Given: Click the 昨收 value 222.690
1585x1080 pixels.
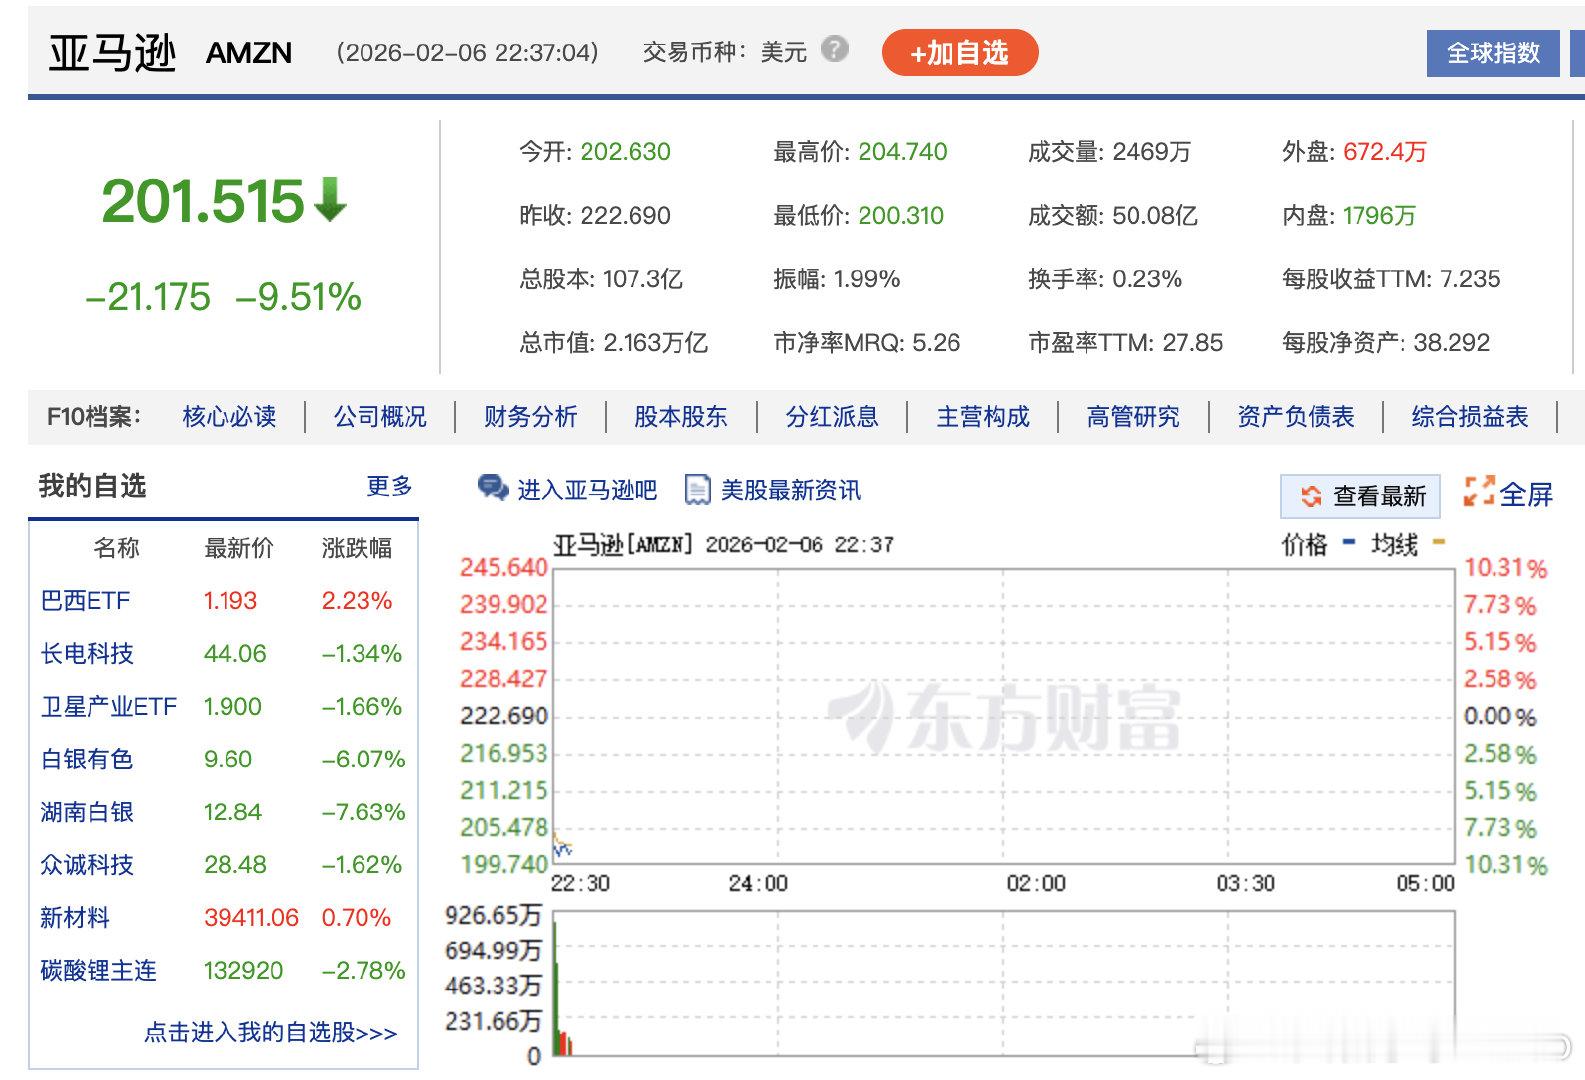Looking at the screenshot, I should click(x=626, y=216).
